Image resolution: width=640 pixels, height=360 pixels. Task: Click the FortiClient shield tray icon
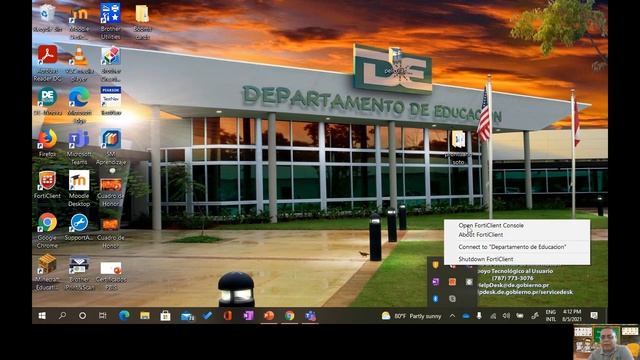click(x=436, y=265)
